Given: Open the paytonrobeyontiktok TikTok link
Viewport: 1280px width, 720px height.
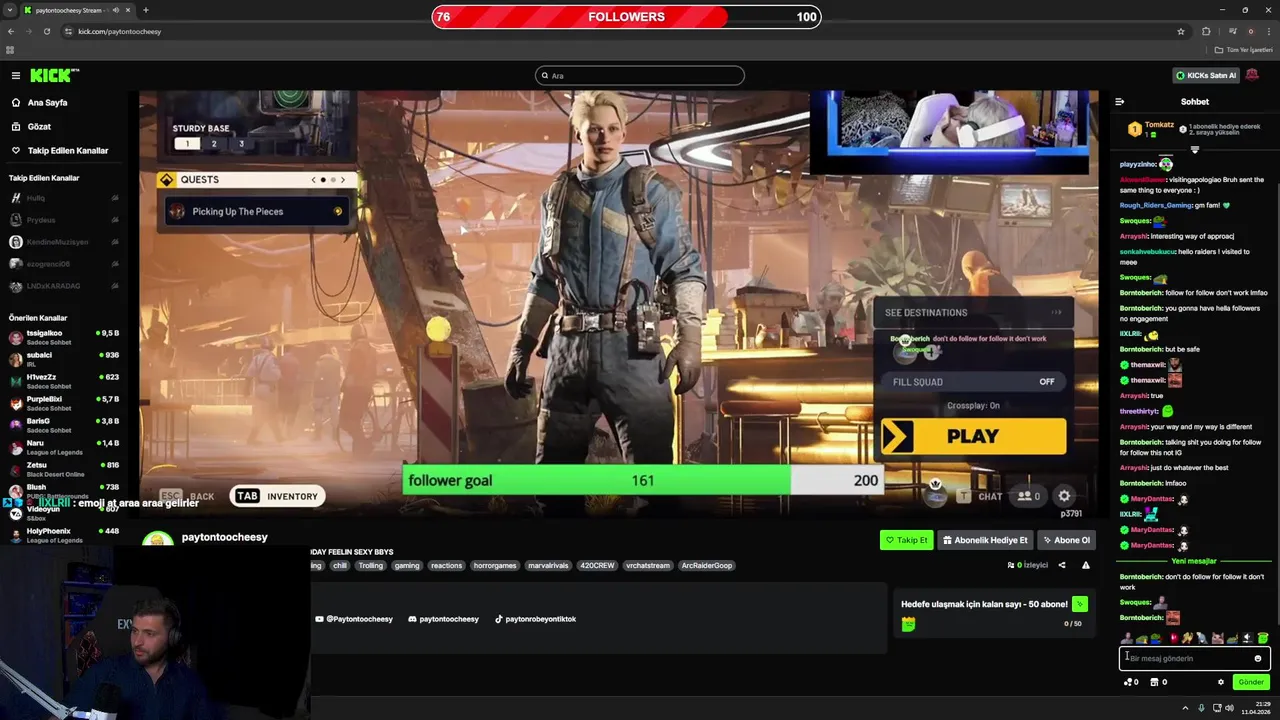Looking at the screenshot, I should pyautogui.click(x=535, y=619).
